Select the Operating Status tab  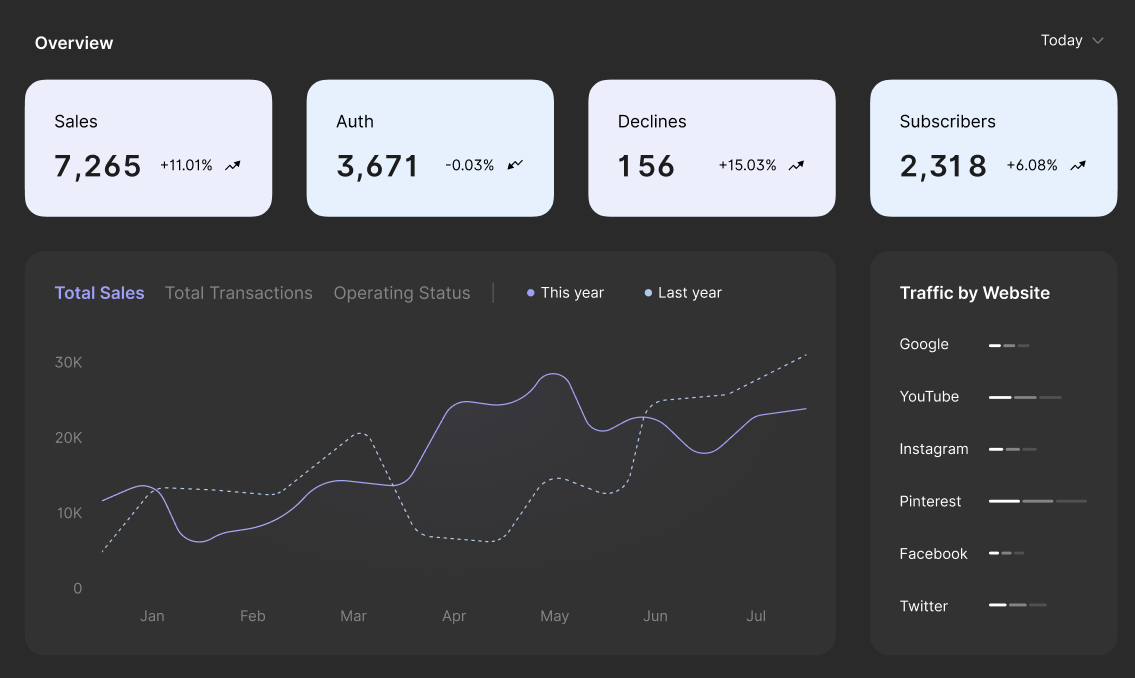401,293
